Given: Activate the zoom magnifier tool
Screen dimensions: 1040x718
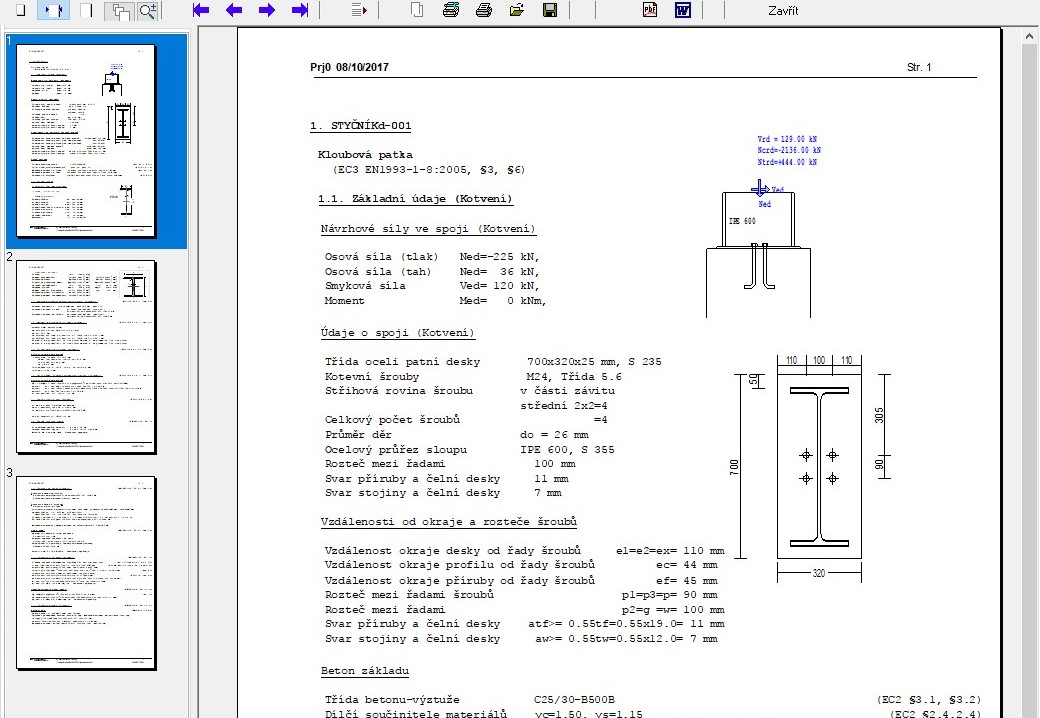Looking at the screenshot, I should coord(147,11).
